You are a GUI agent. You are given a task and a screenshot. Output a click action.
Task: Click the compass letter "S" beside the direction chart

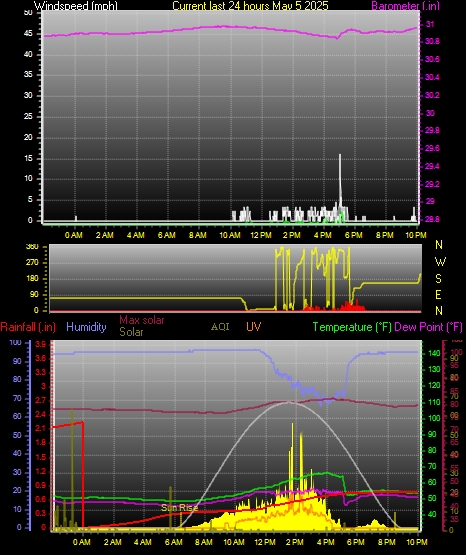pos(438,279)
